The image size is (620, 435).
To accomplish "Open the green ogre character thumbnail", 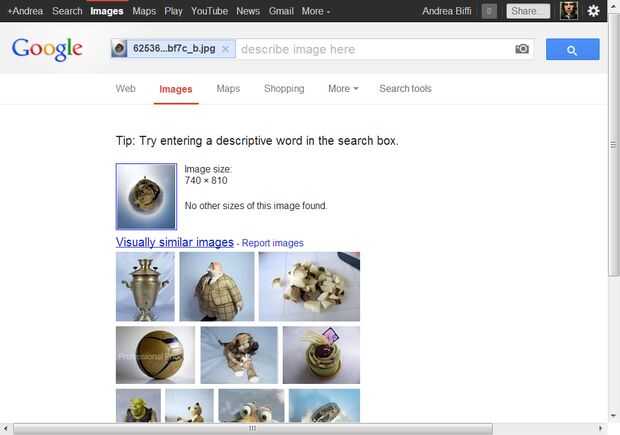I will 138,406.
